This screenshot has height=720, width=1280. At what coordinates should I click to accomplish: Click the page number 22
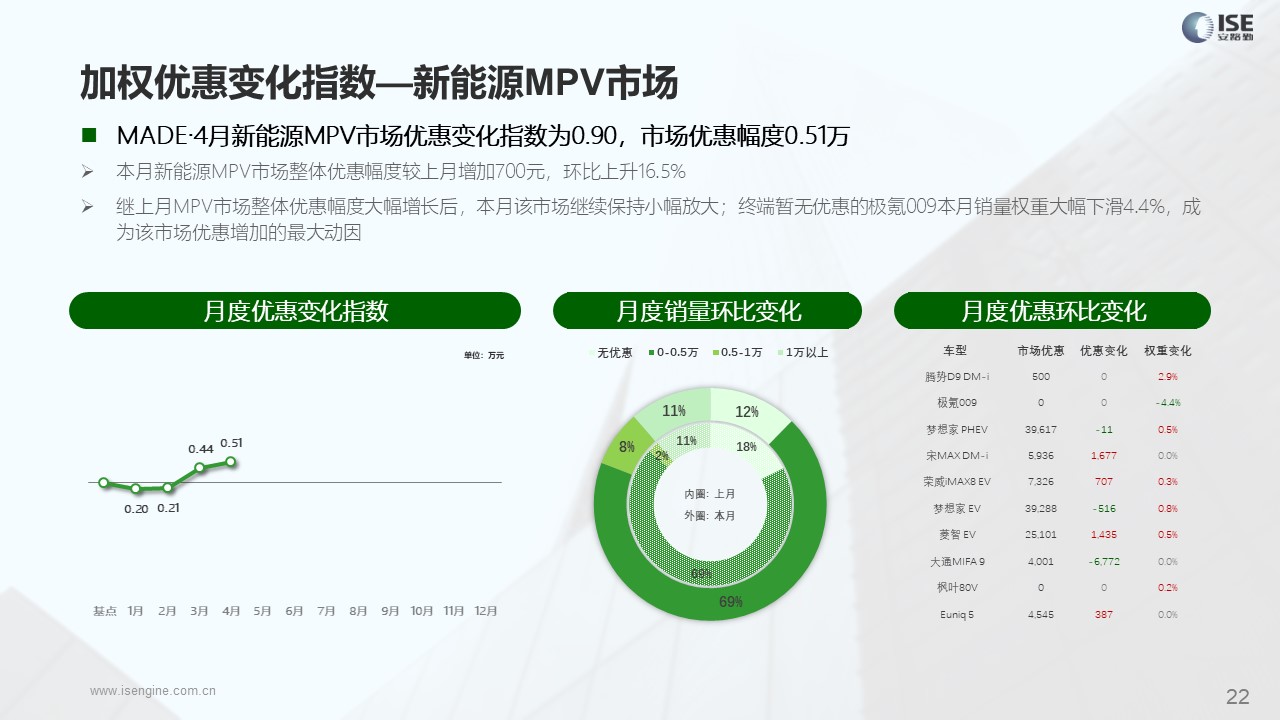(1238, 696)
